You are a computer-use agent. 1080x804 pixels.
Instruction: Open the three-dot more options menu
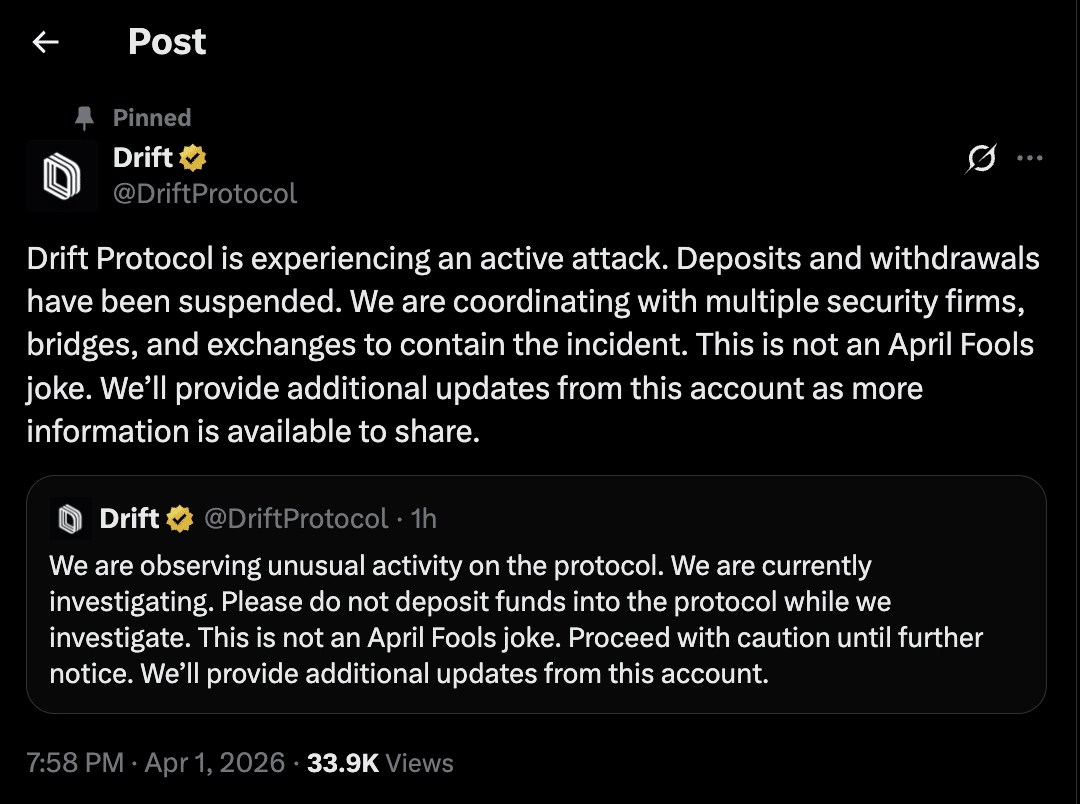tap(1030, 158)
